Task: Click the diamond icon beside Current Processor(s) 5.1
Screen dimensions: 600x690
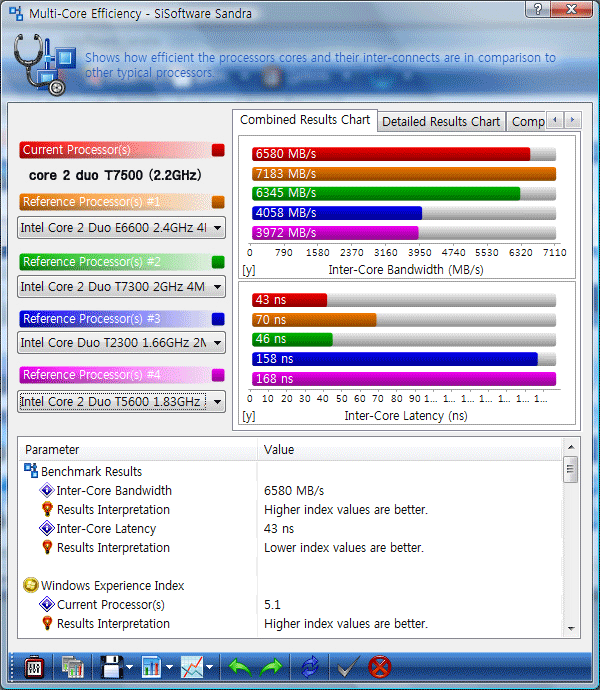Action: click(x=47, y=604)
